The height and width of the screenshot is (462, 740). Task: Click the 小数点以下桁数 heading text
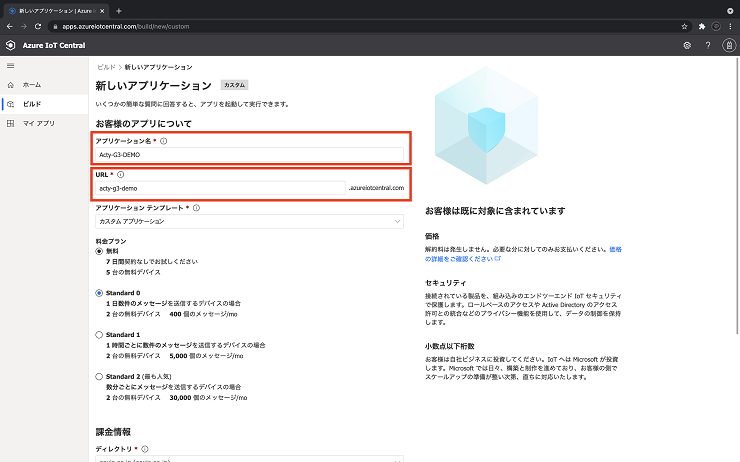(449, 346)
